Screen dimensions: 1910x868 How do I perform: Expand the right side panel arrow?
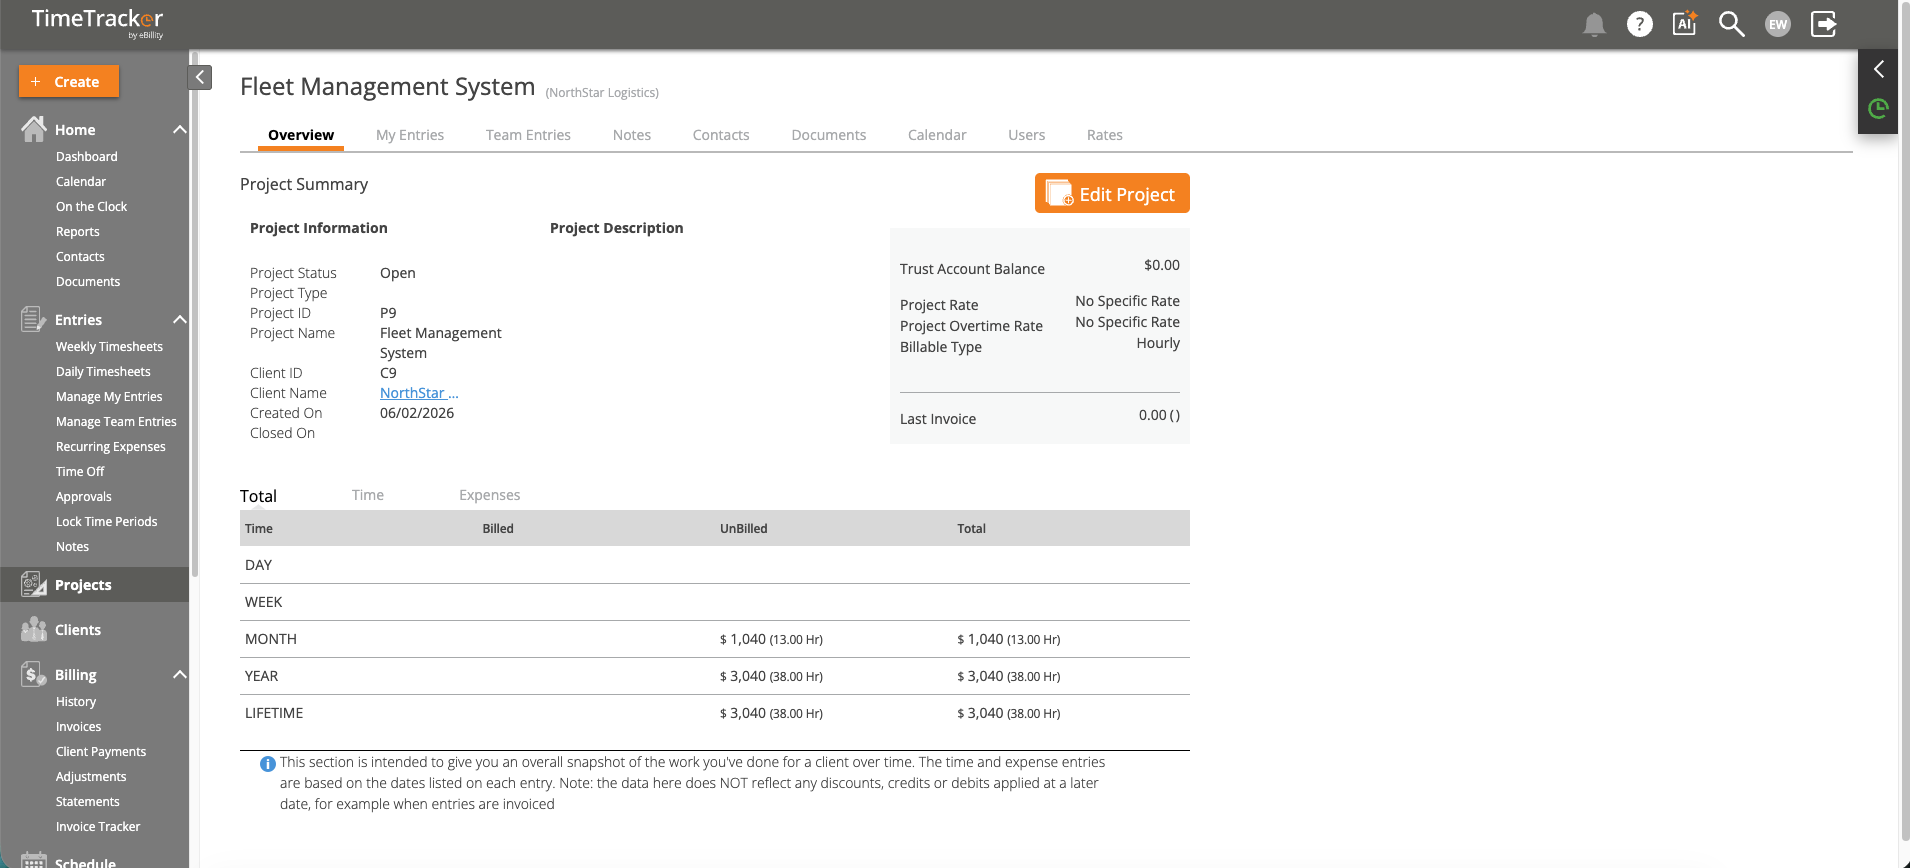pyautogui.click(x=1878, y=69)
